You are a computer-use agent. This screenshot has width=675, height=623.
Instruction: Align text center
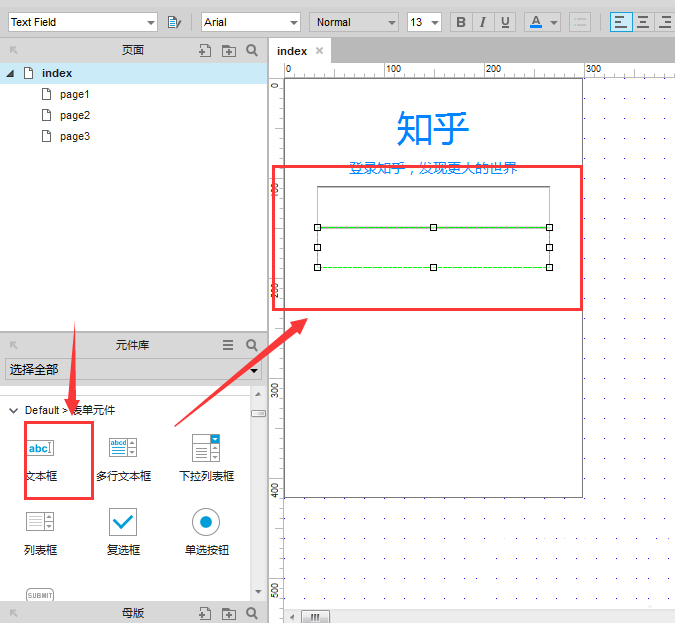click(643, 22)
